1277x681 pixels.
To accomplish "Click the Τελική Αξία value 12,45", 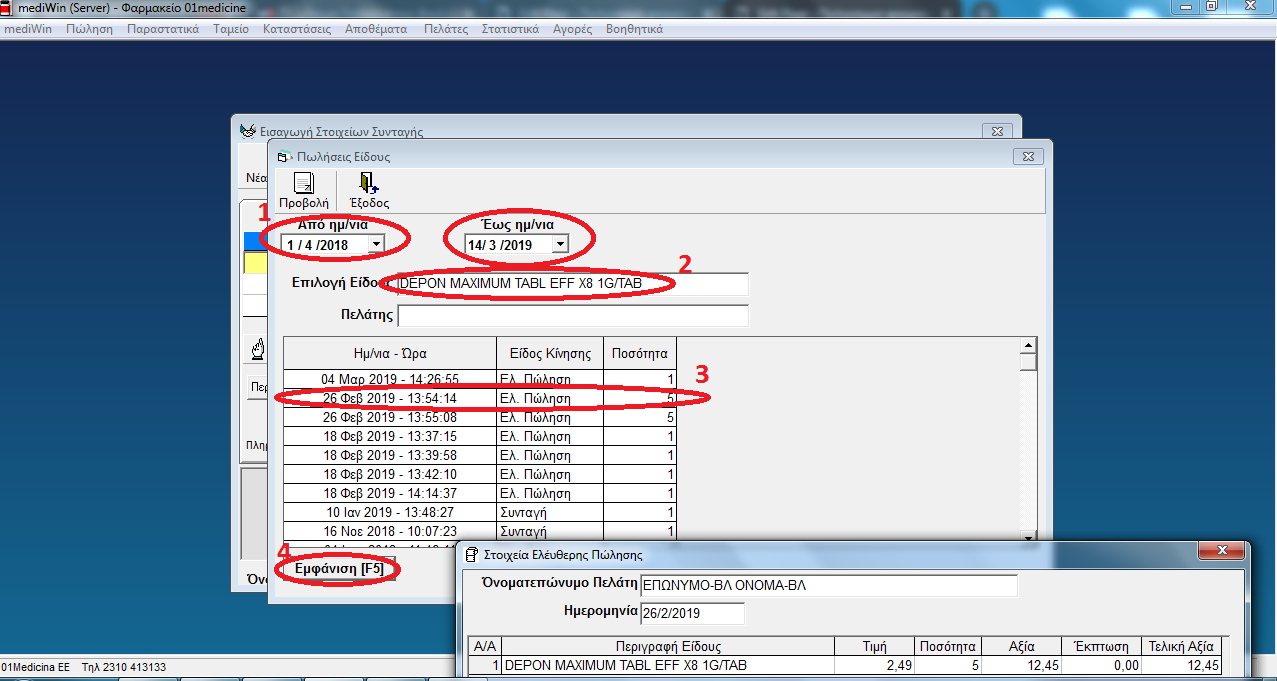I will coord(1182,665).
